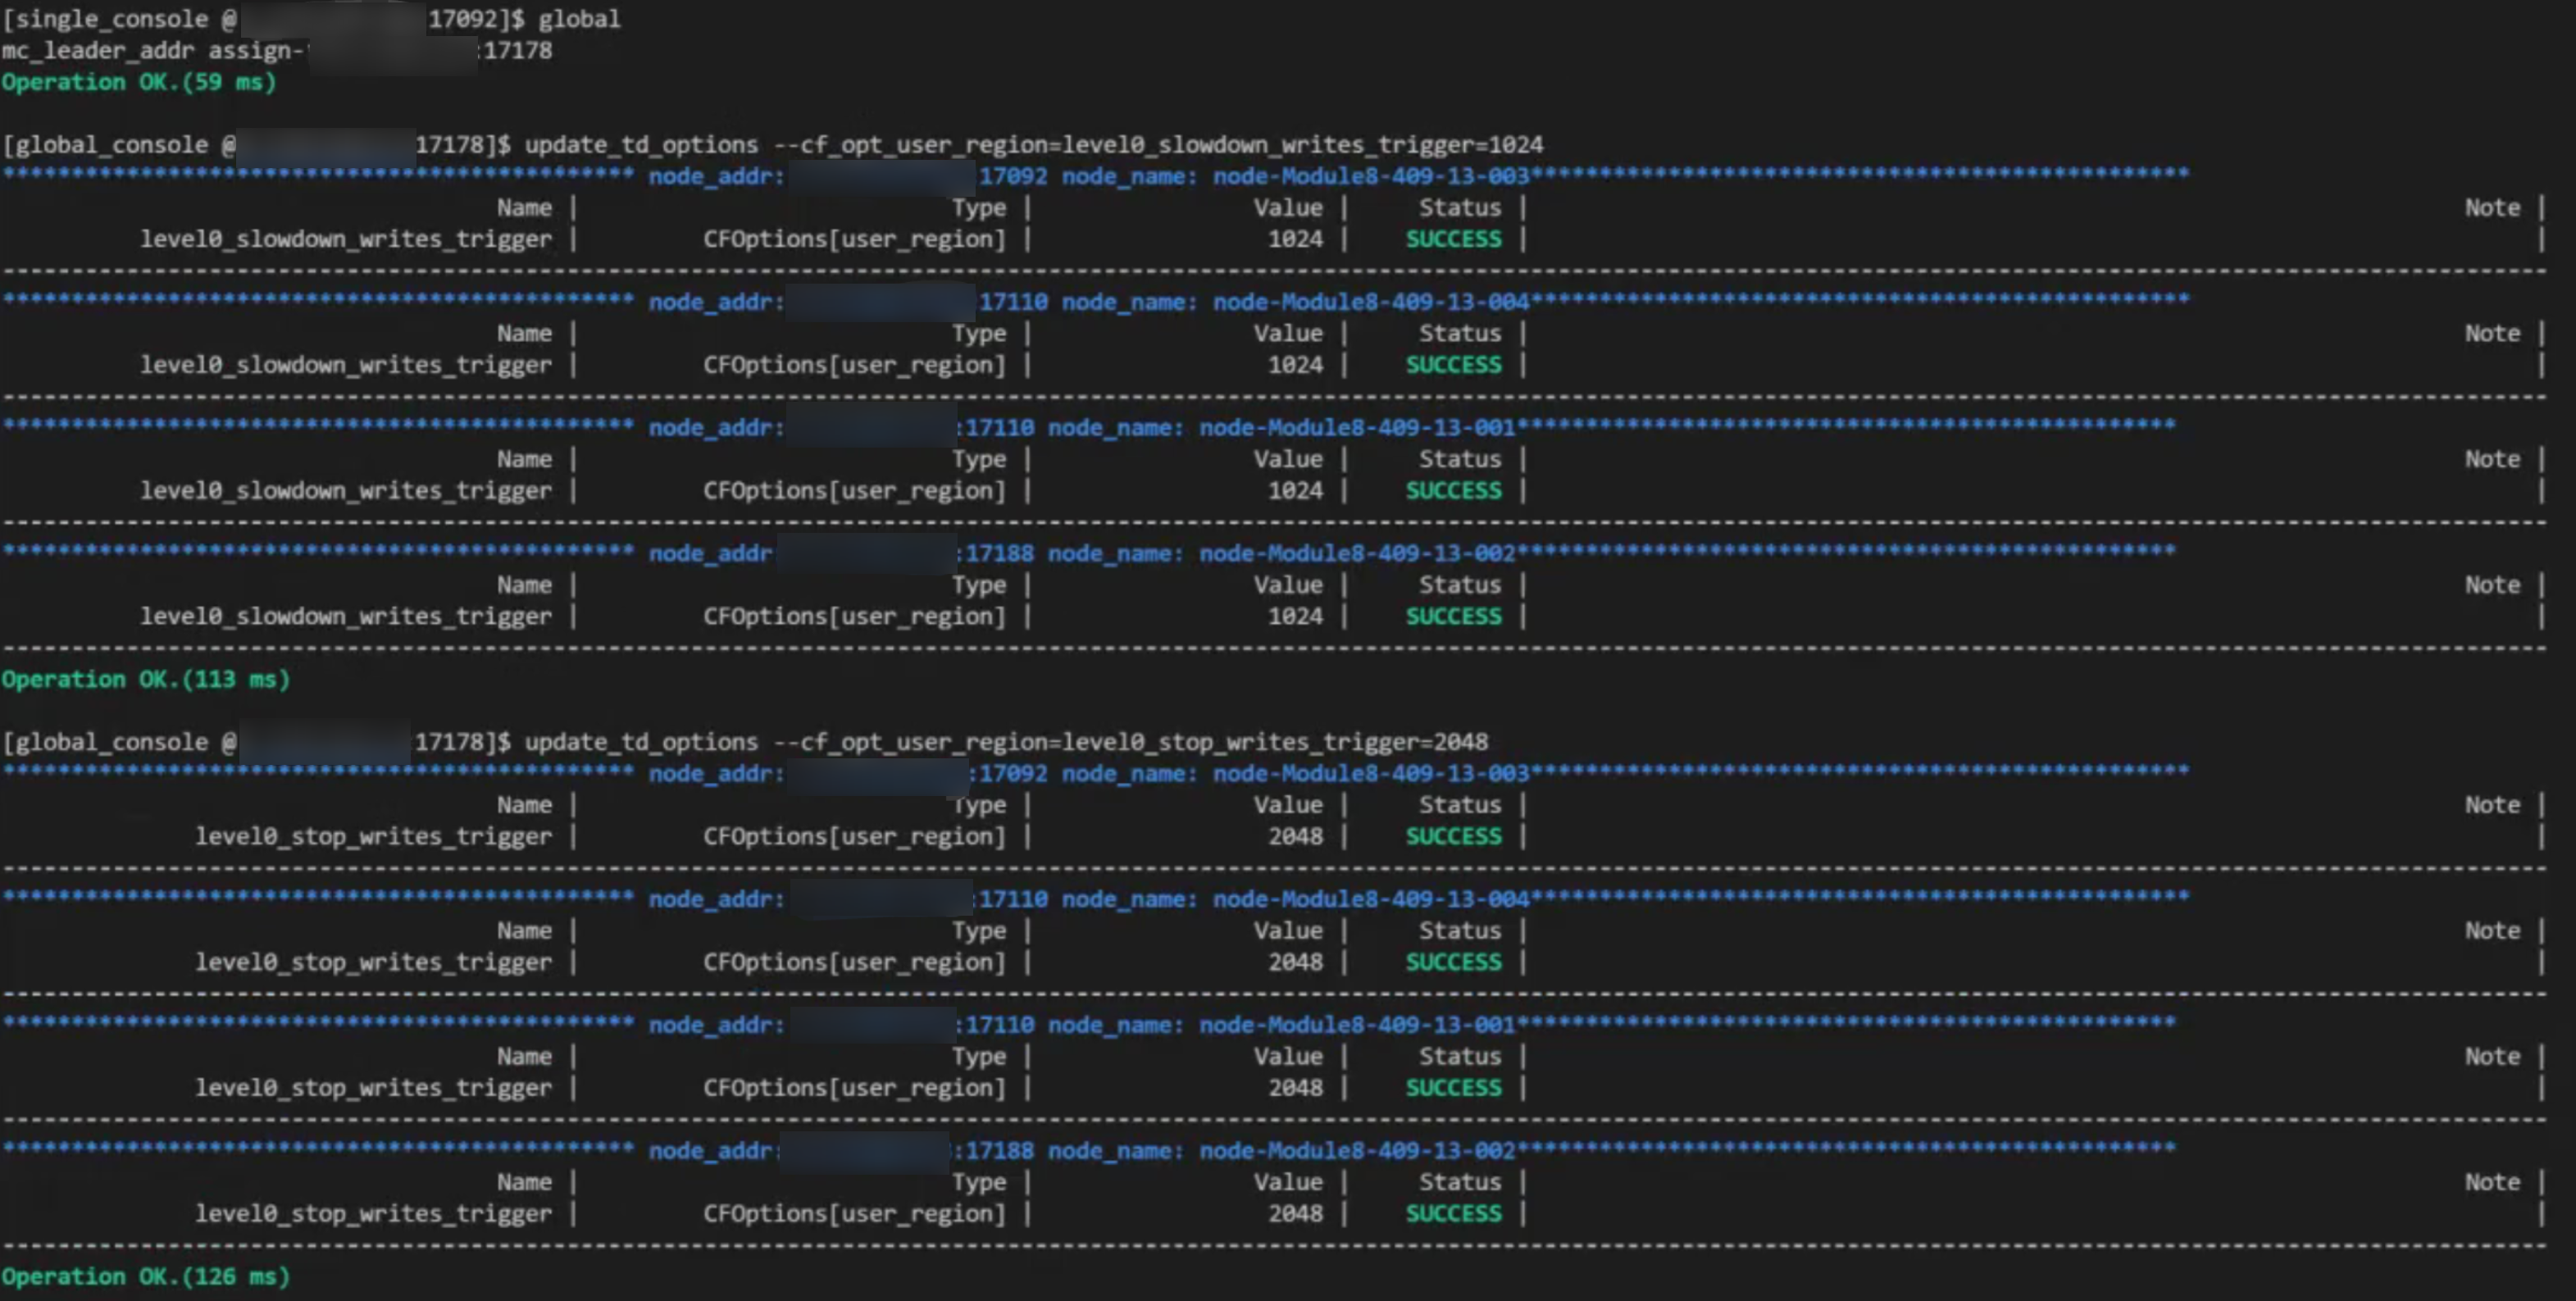Screen dimensions: 2576x1301
Task: Click value 2048 in the last result table
Action: coord(1295,1213)
